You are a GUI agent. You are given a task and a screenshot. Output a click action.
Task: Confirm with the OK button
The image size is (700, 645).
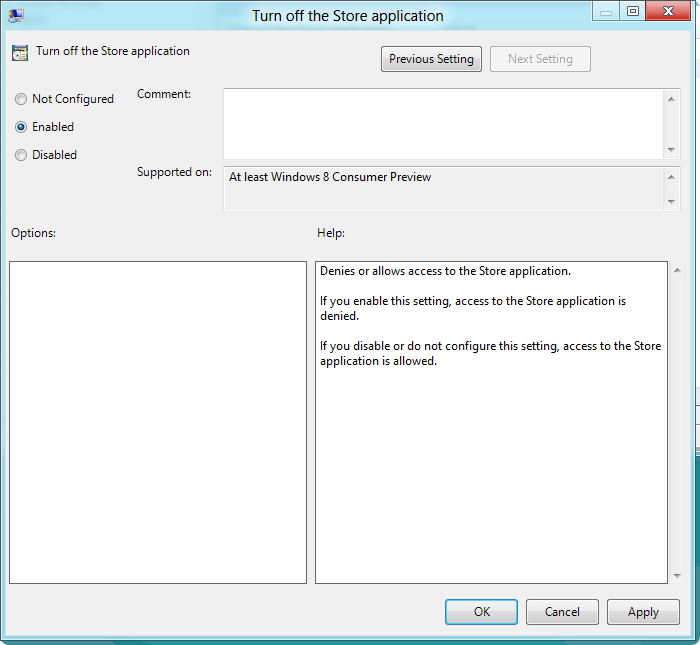[482, 612]
